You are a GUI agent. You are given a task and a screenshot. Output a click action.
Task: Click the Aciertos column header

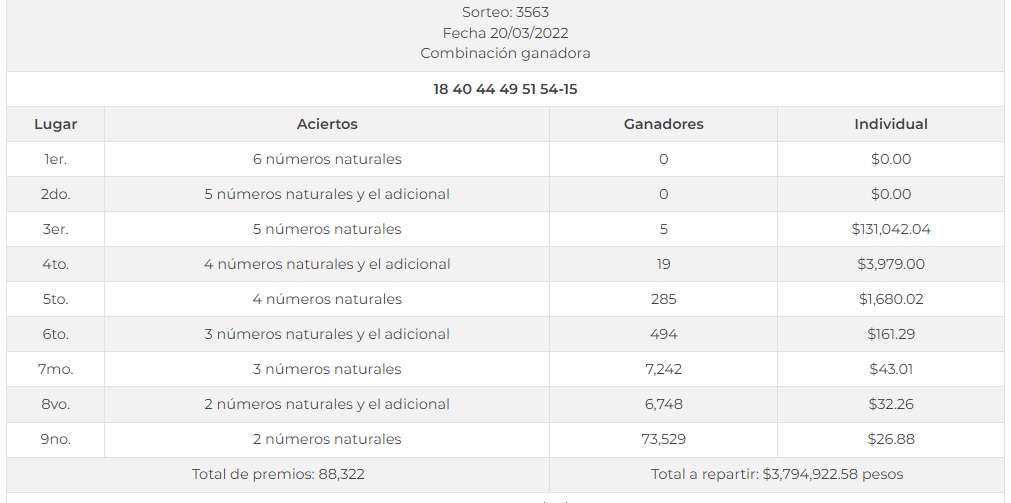[327, 124]
